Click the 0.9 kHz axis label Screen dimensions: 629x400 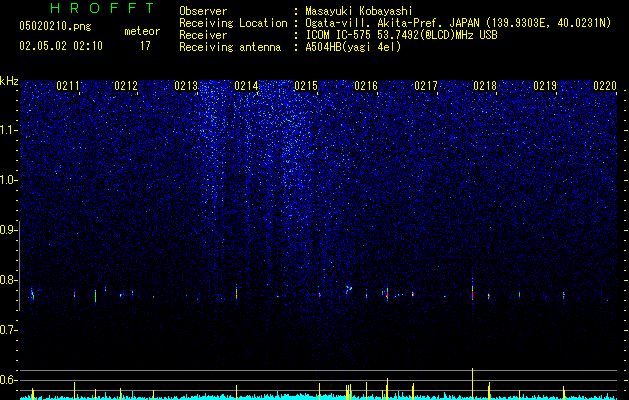point(9,230)
